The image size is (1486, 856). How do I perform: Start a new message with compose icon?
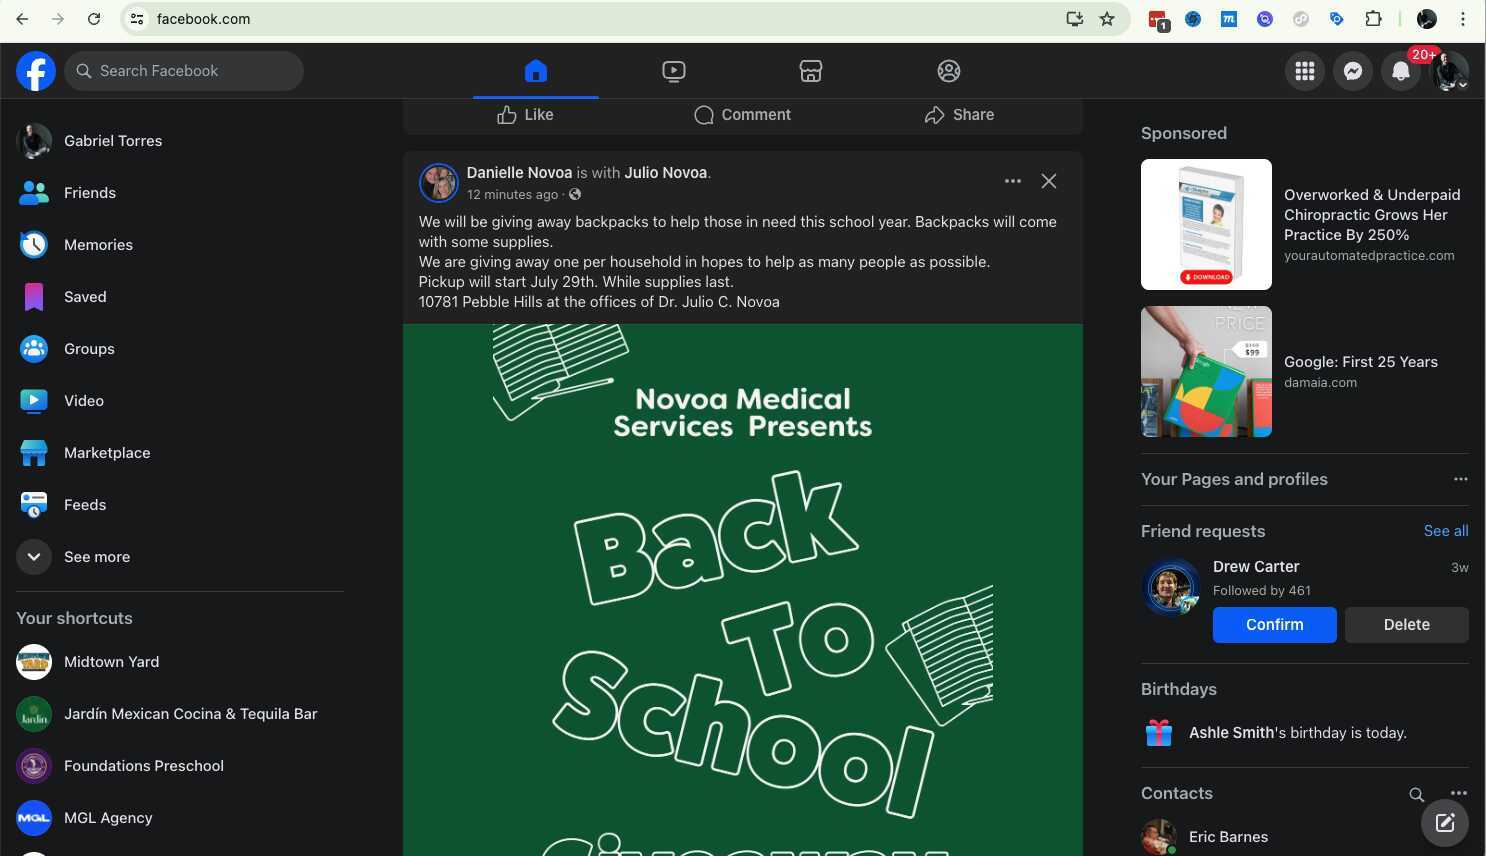[1445, 823]
